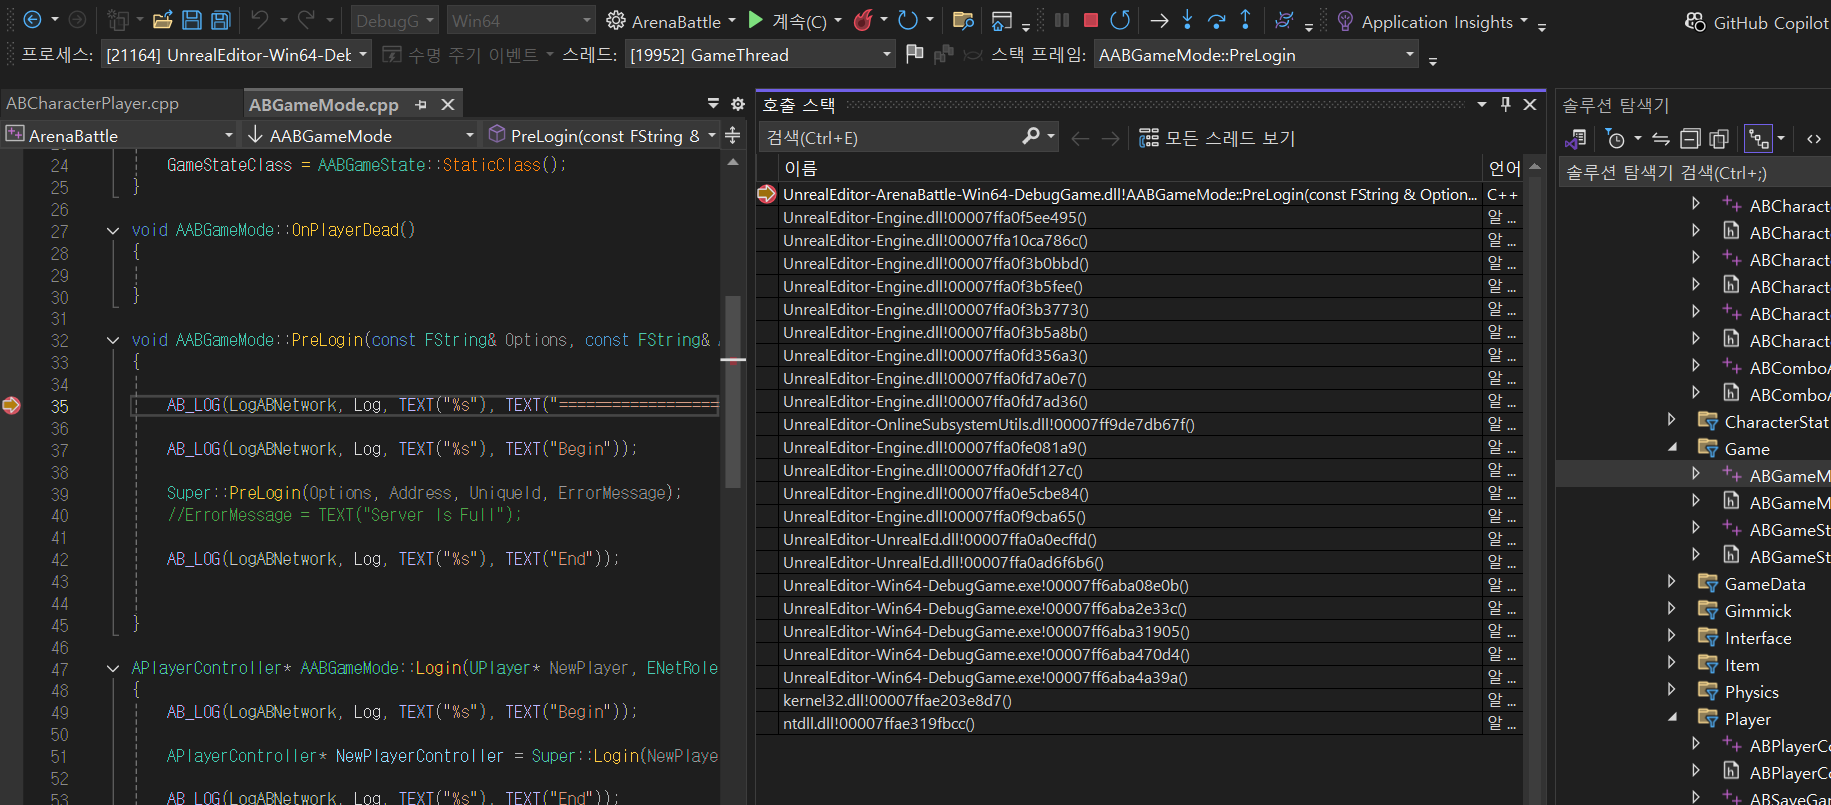Click the navigate backward arrow icon
1831x805 pixels.
click(x=32, y=19)
